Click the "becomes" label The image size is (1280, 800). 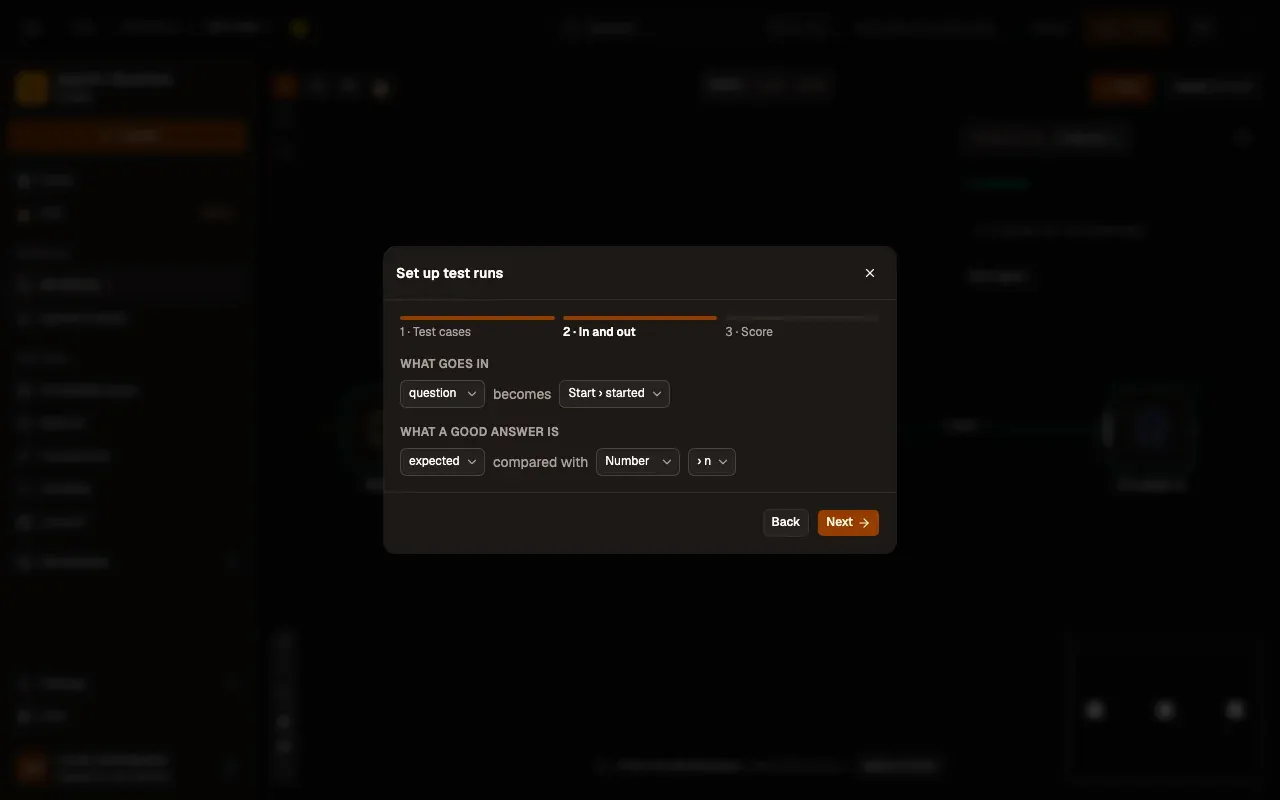click(x=522, y=394)
